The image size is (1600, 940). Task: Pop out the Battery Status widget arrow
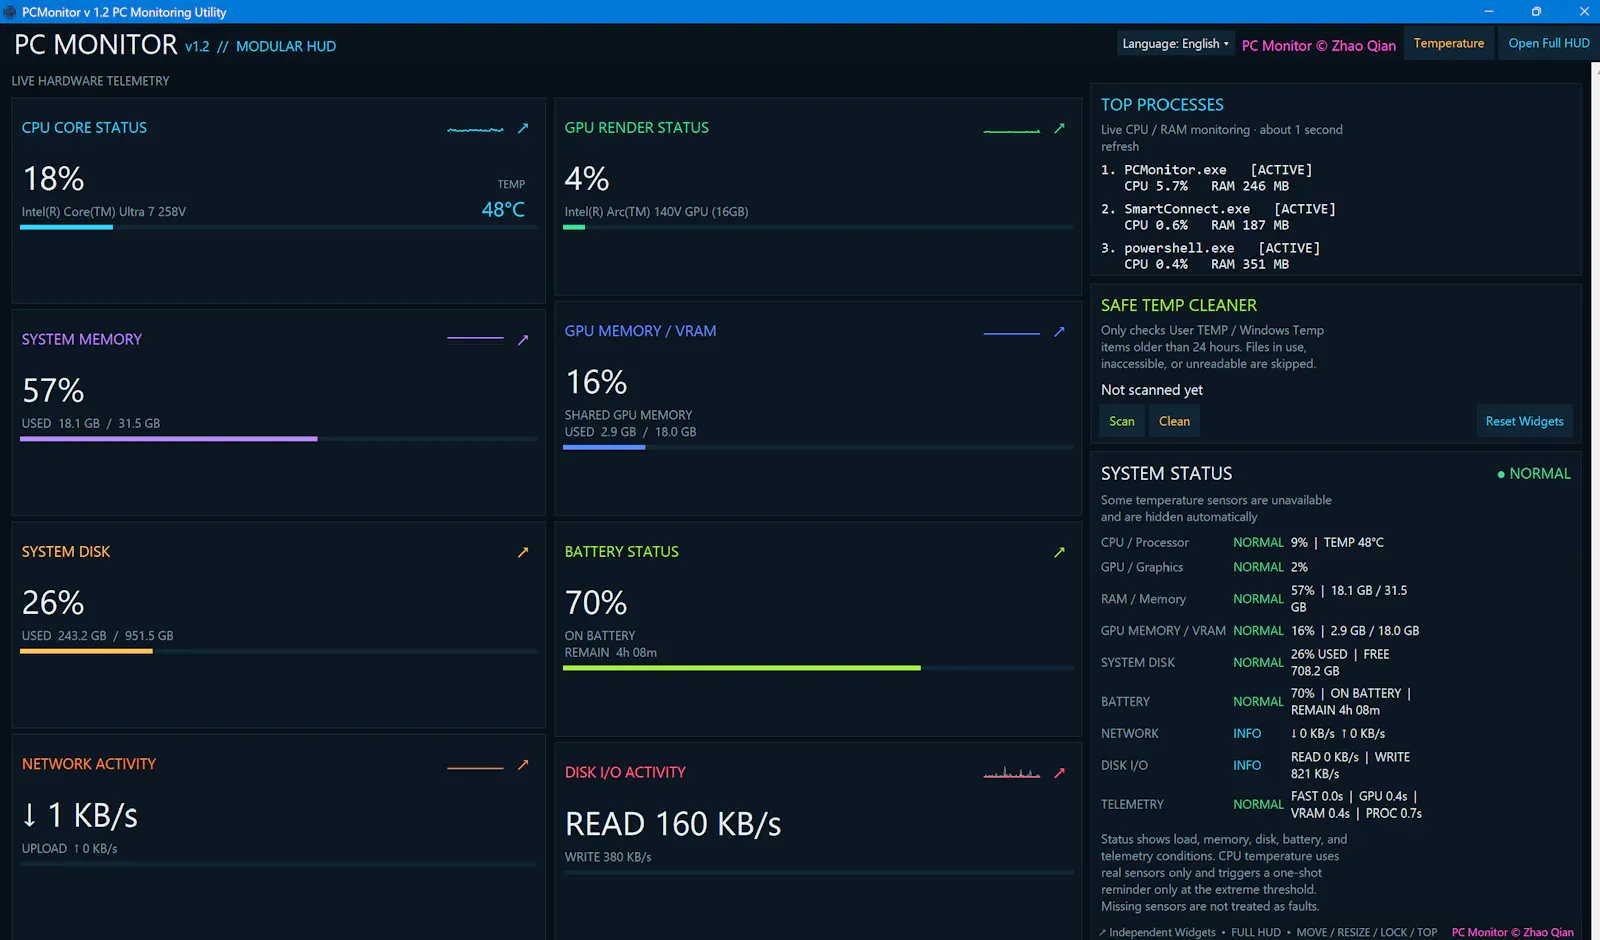1059,552
